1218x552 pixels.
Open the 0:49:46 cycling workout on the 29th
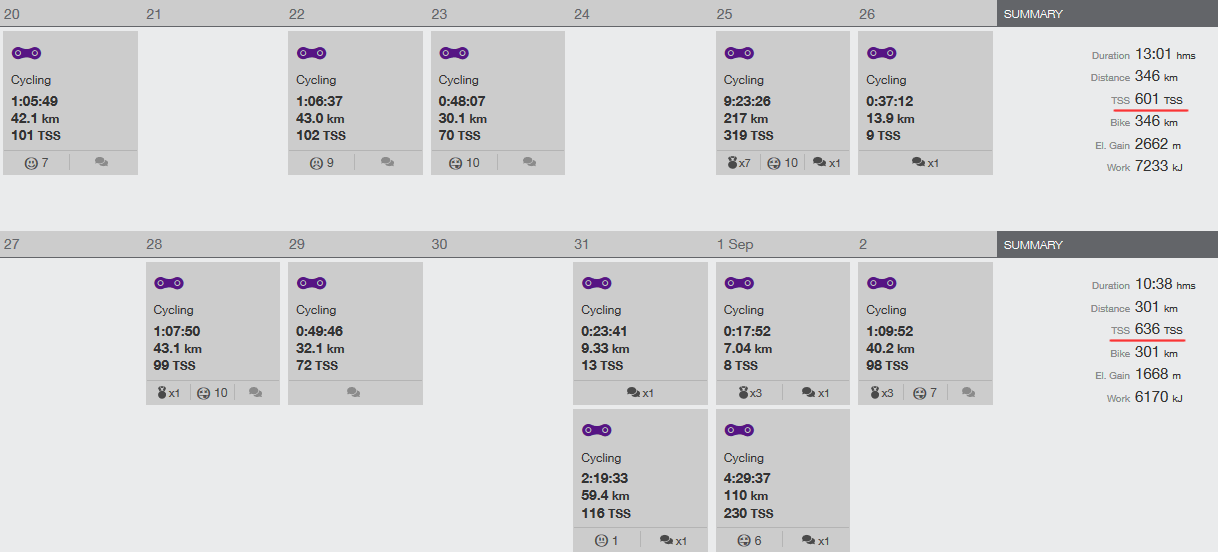tap(355, 333)
